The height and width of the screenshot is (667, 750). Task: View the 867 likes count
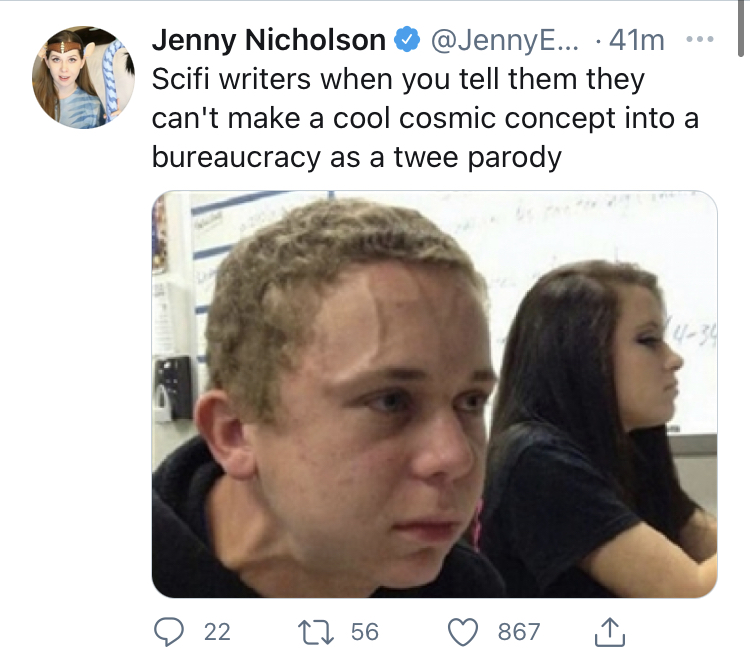pos(519,631)
